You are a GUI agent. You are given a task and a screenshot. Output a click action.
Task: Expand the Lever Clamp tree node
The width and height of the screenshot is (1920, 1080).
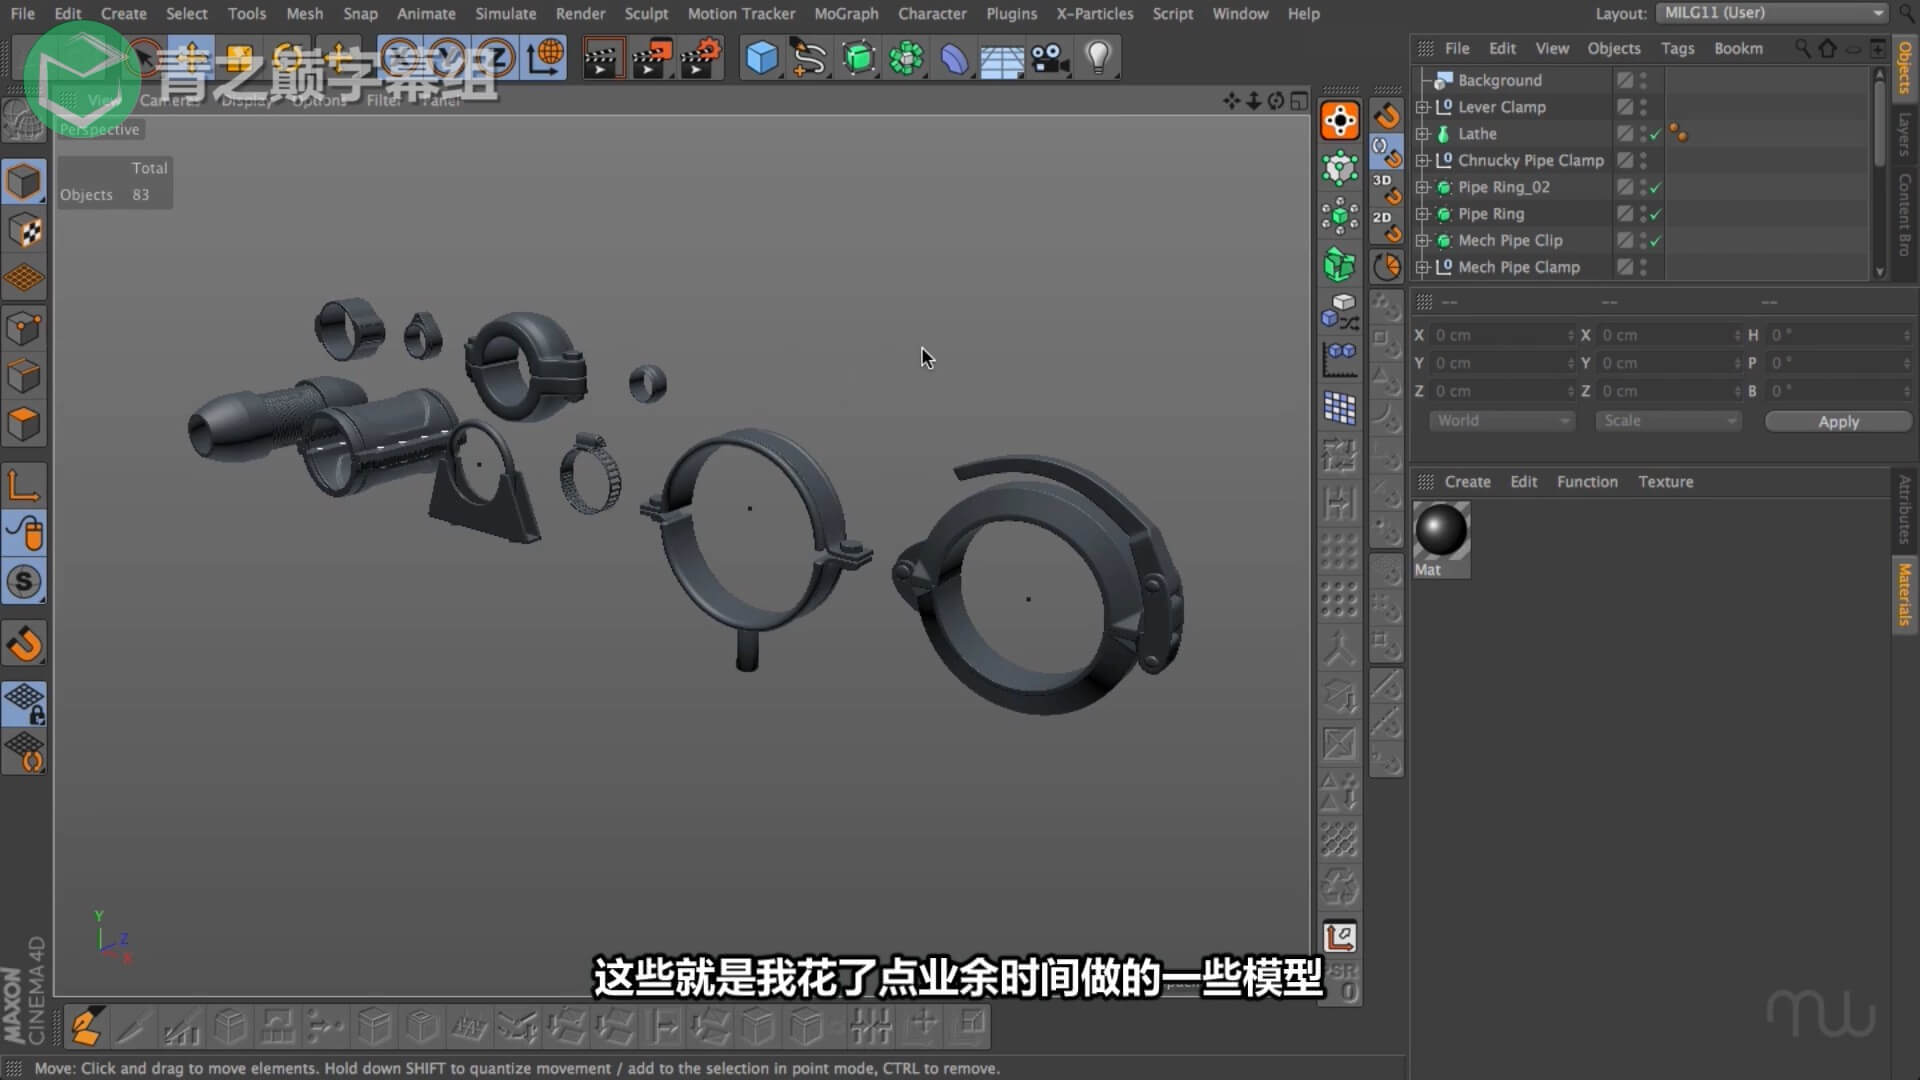[1423, 107]
